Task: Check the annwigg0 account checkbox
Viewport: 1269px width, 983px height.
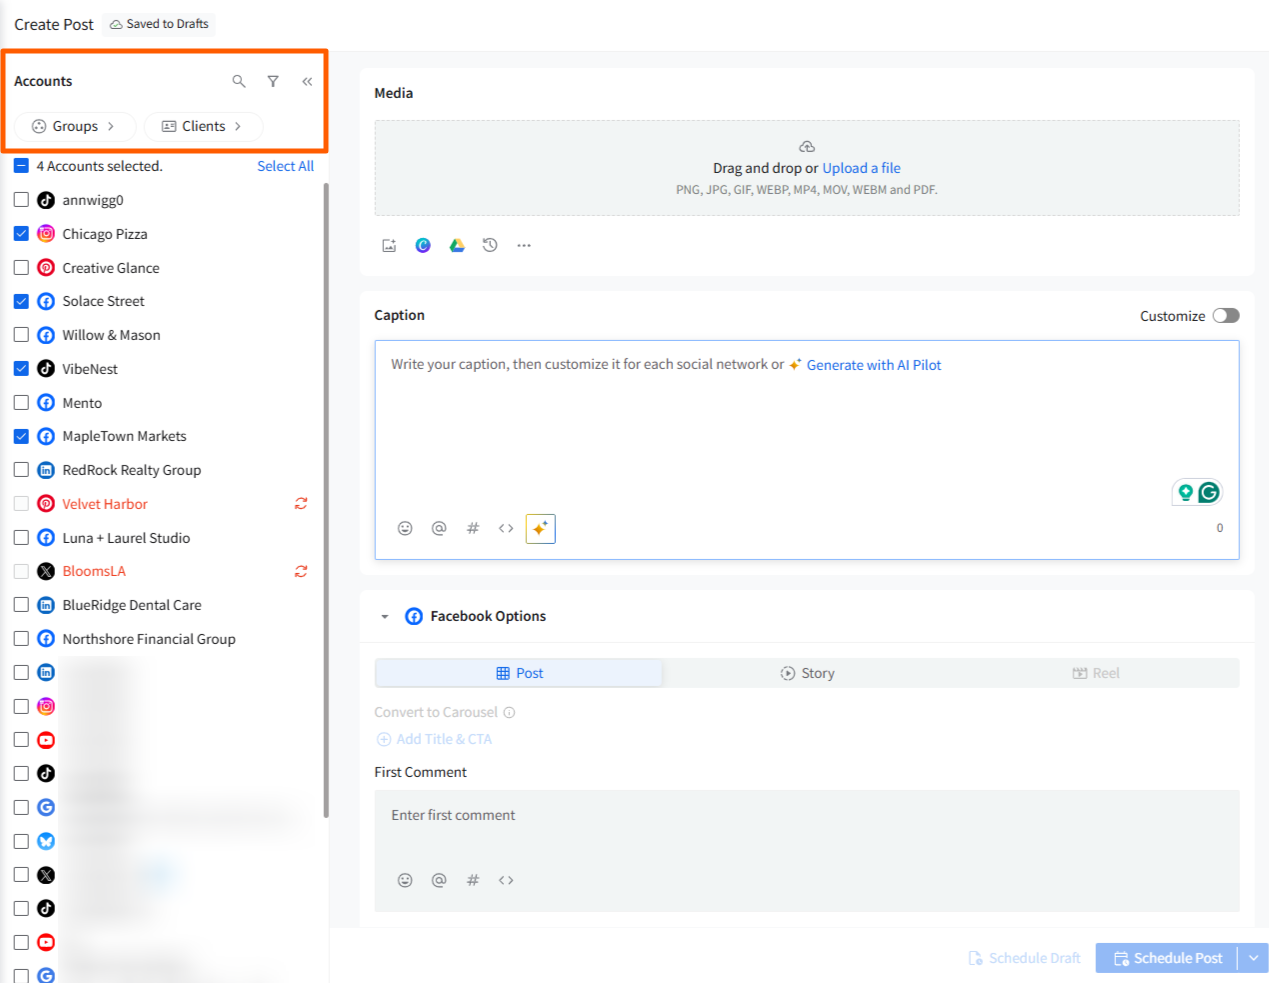Action: pos(21,200)
